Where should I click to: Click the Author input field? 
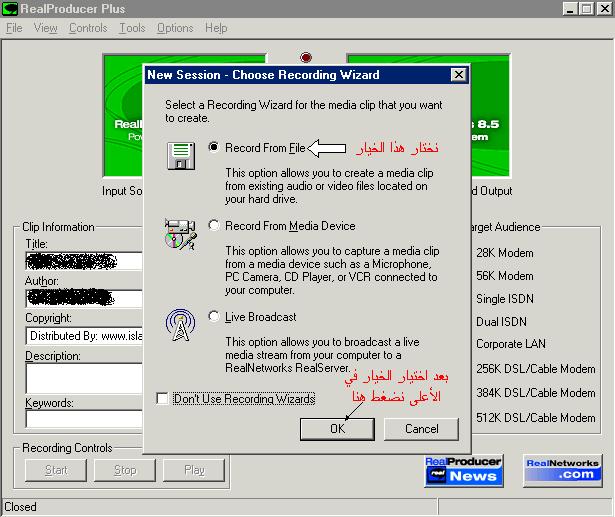84,299
